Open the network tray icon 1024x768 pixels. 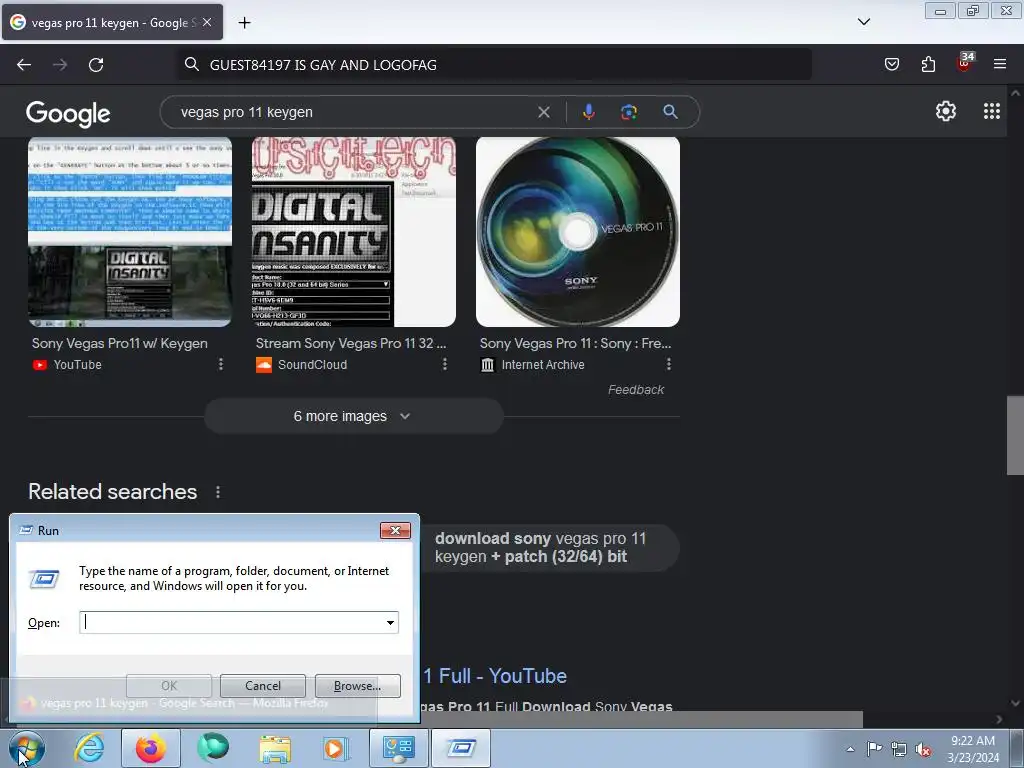click(x=899, y=749)
